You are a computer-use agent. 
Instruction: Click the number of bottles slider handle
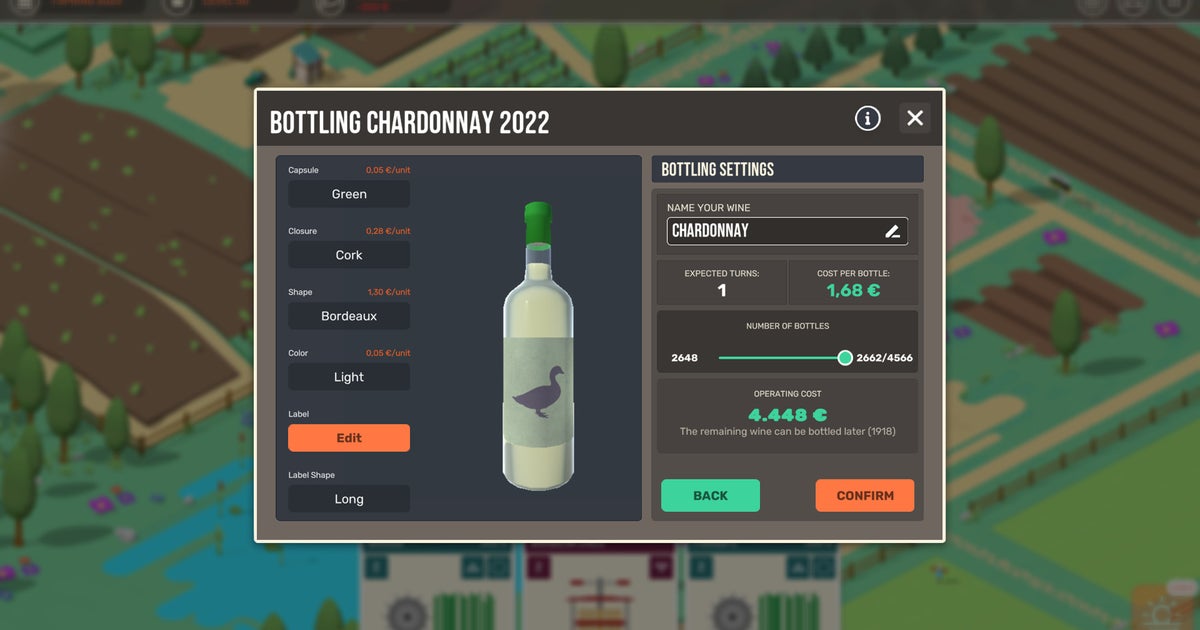(845, 357)
